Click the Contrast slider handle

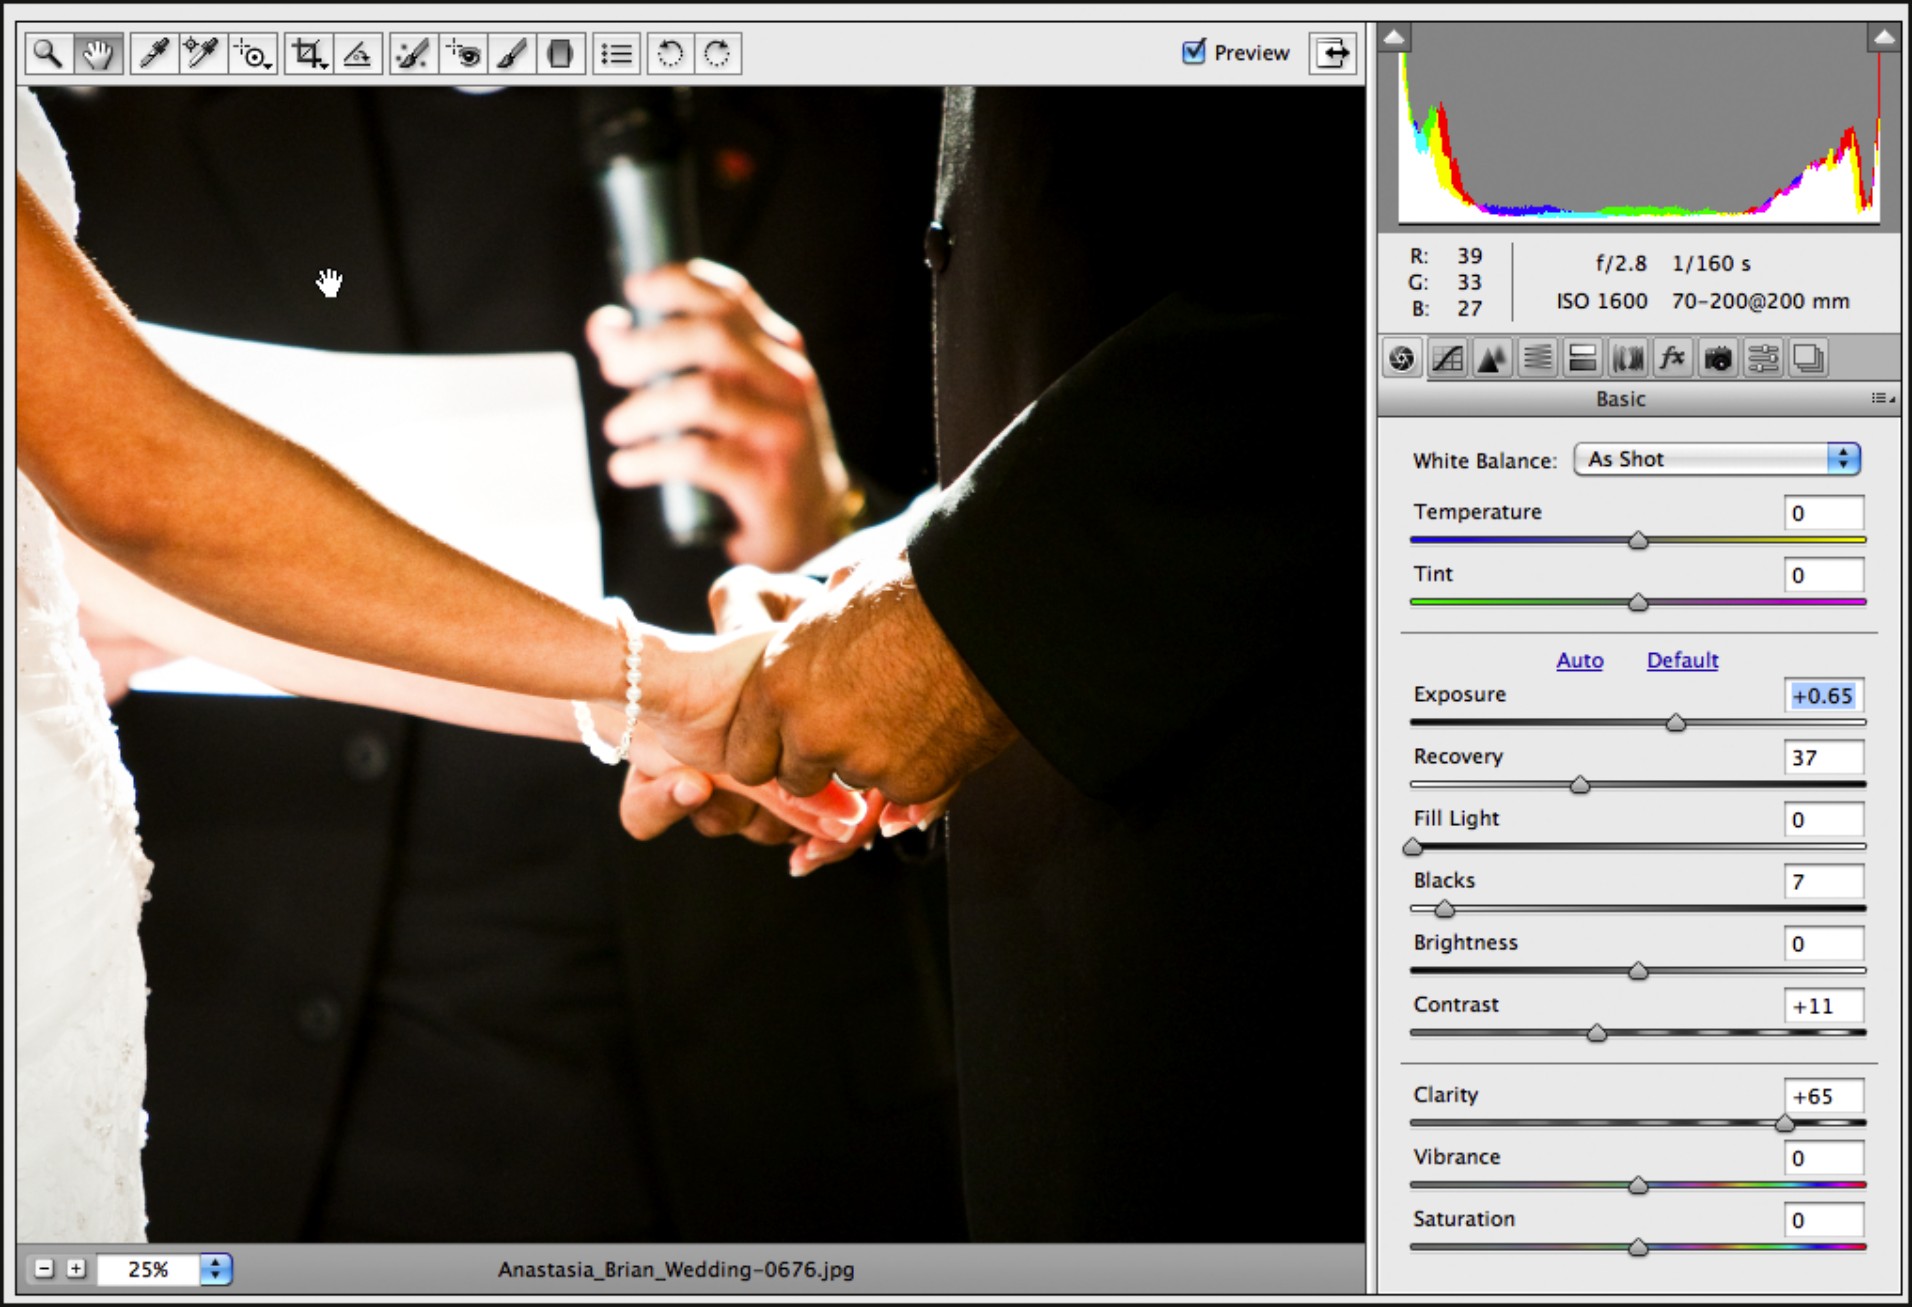click(1597, 1032)
